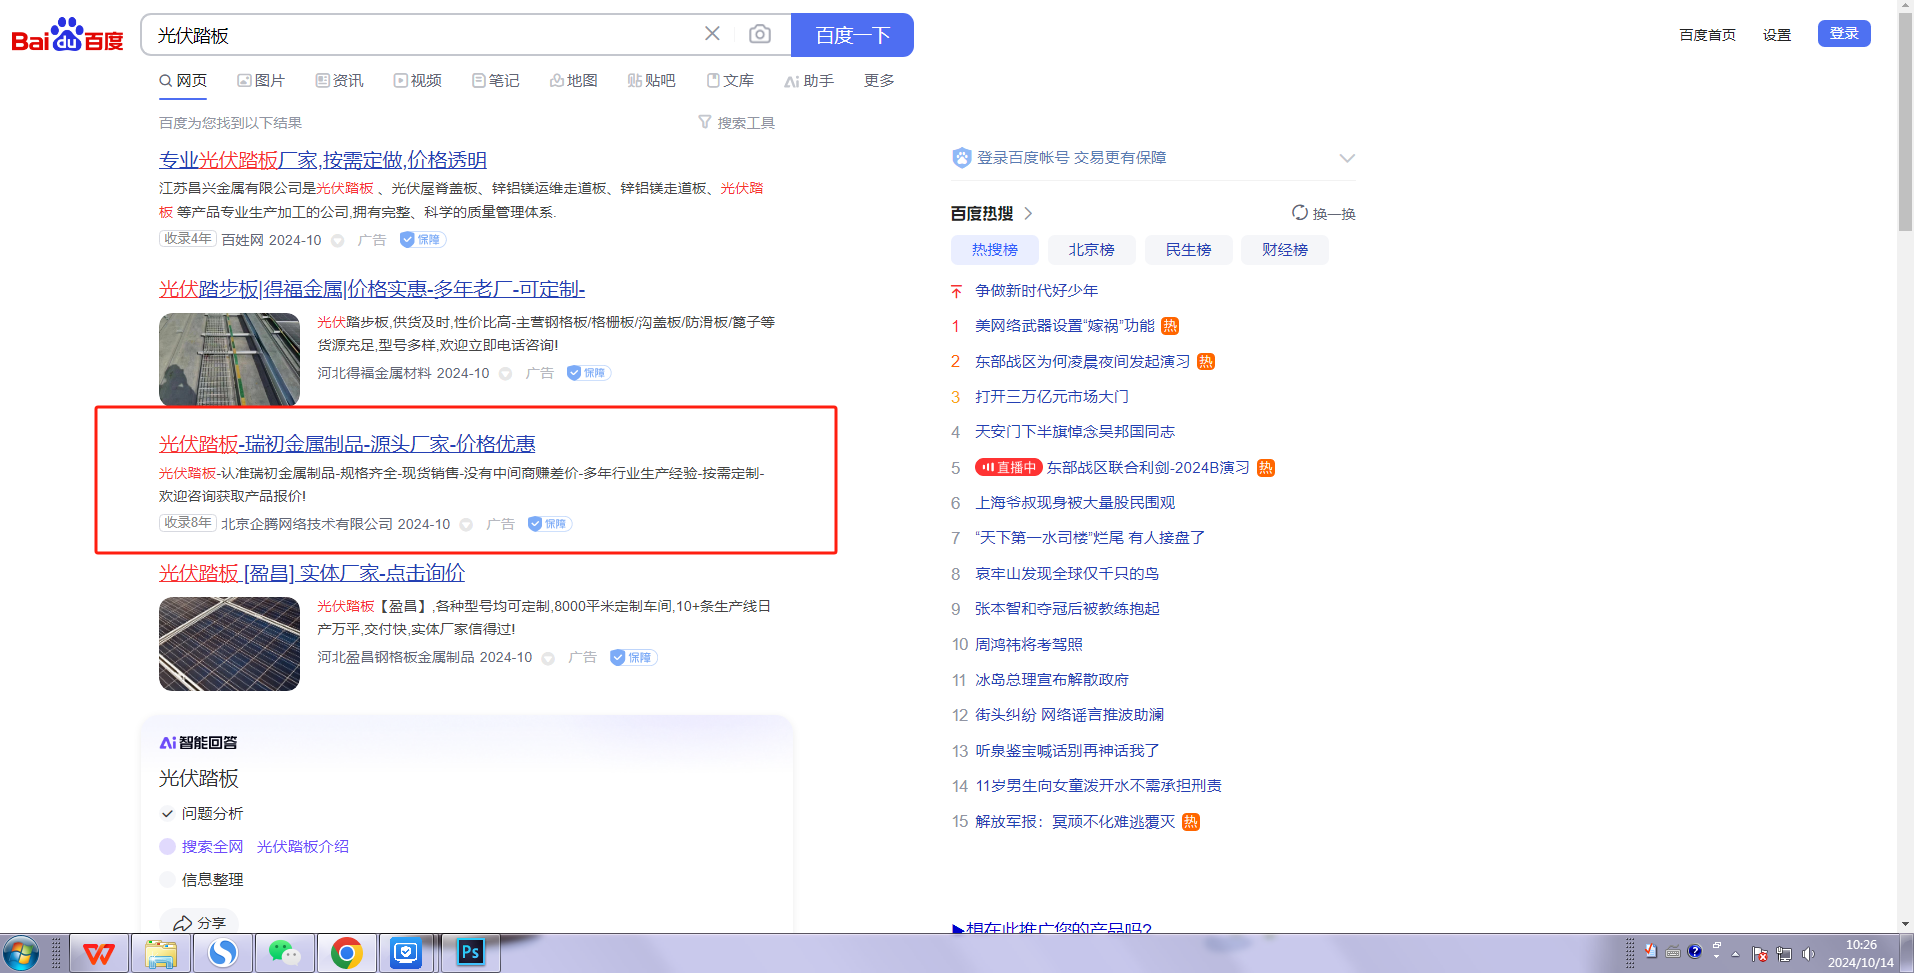This screenshot has height=973, width=1914.
Task: Click the refresh hot search icon
Action: pos(1299,213)
